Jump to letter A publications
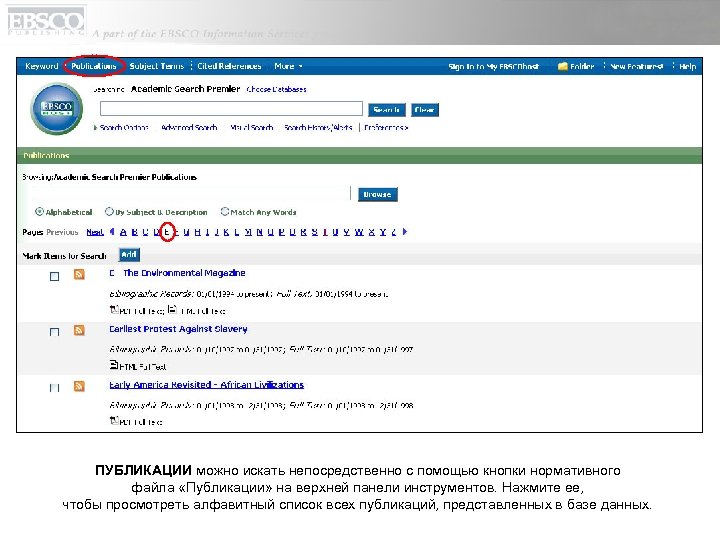The image size is (720, 540). click(x=123, y=232)
